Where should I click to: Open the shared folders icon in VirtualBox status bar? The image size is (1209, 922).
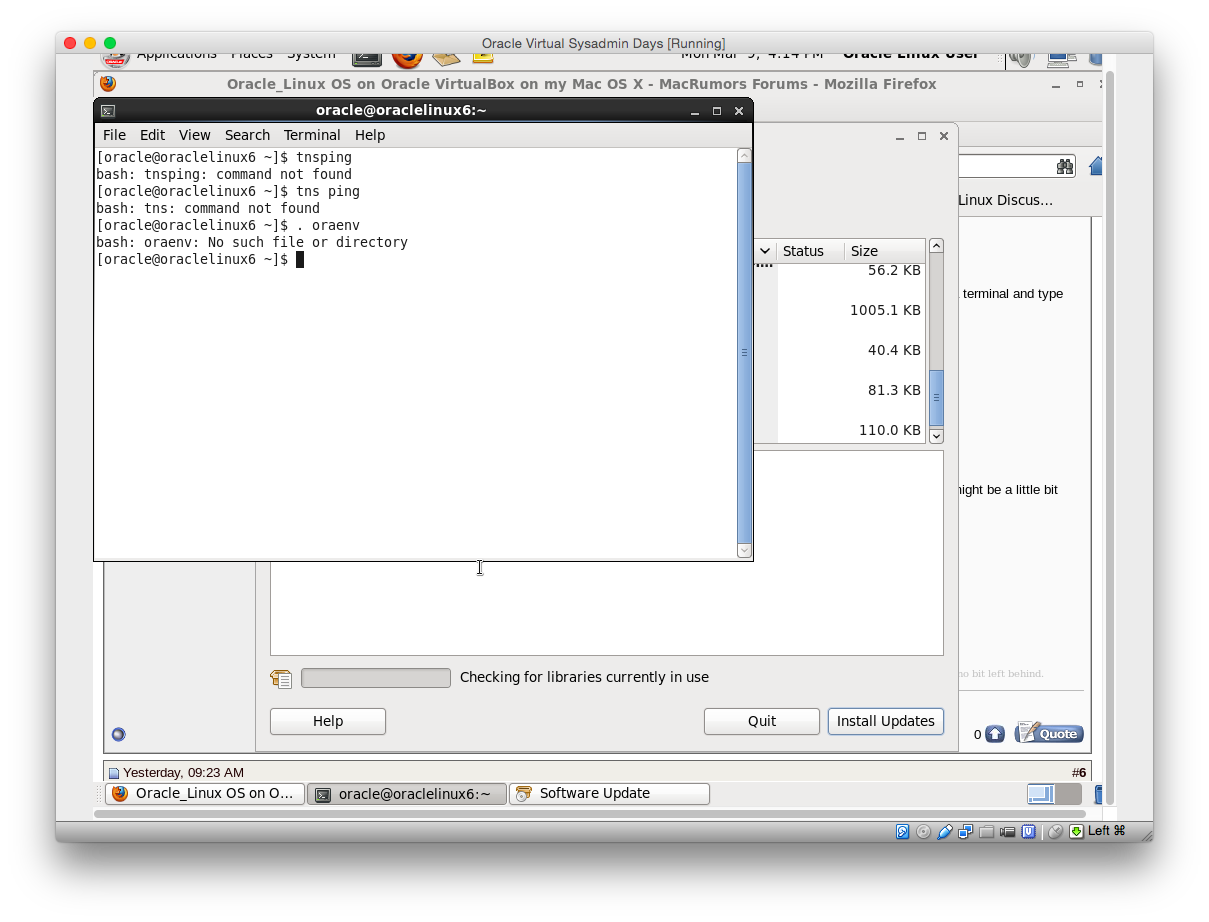pos(986,831)
